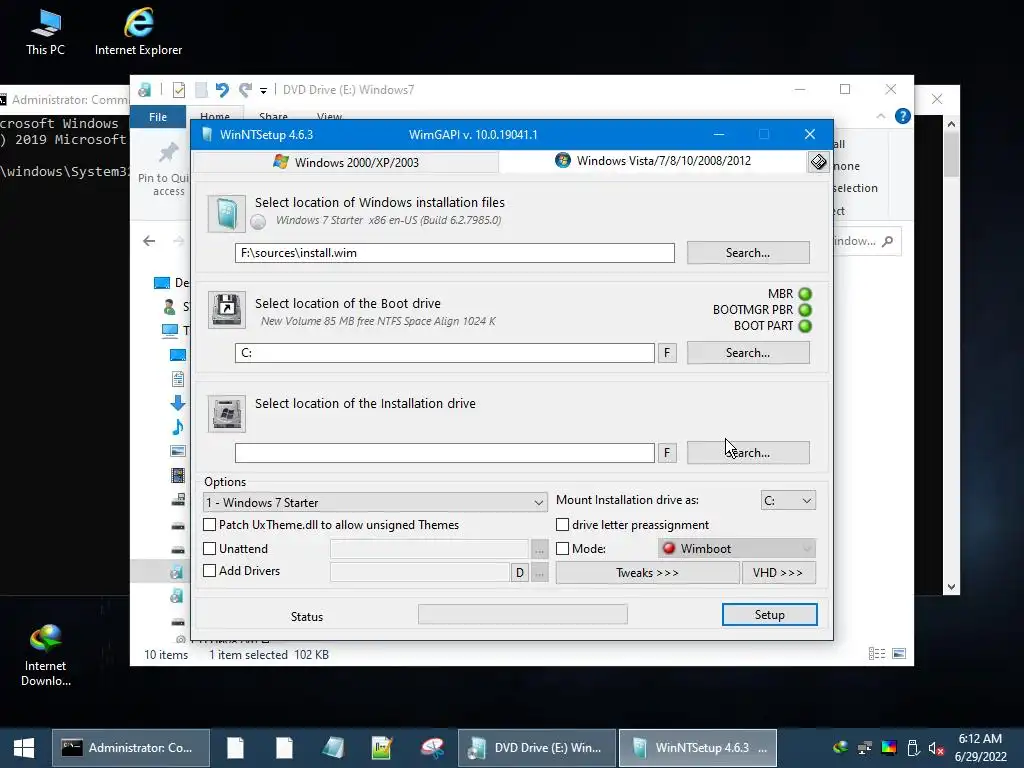Click the tools icon beside Vista tab

click(818, 161)
